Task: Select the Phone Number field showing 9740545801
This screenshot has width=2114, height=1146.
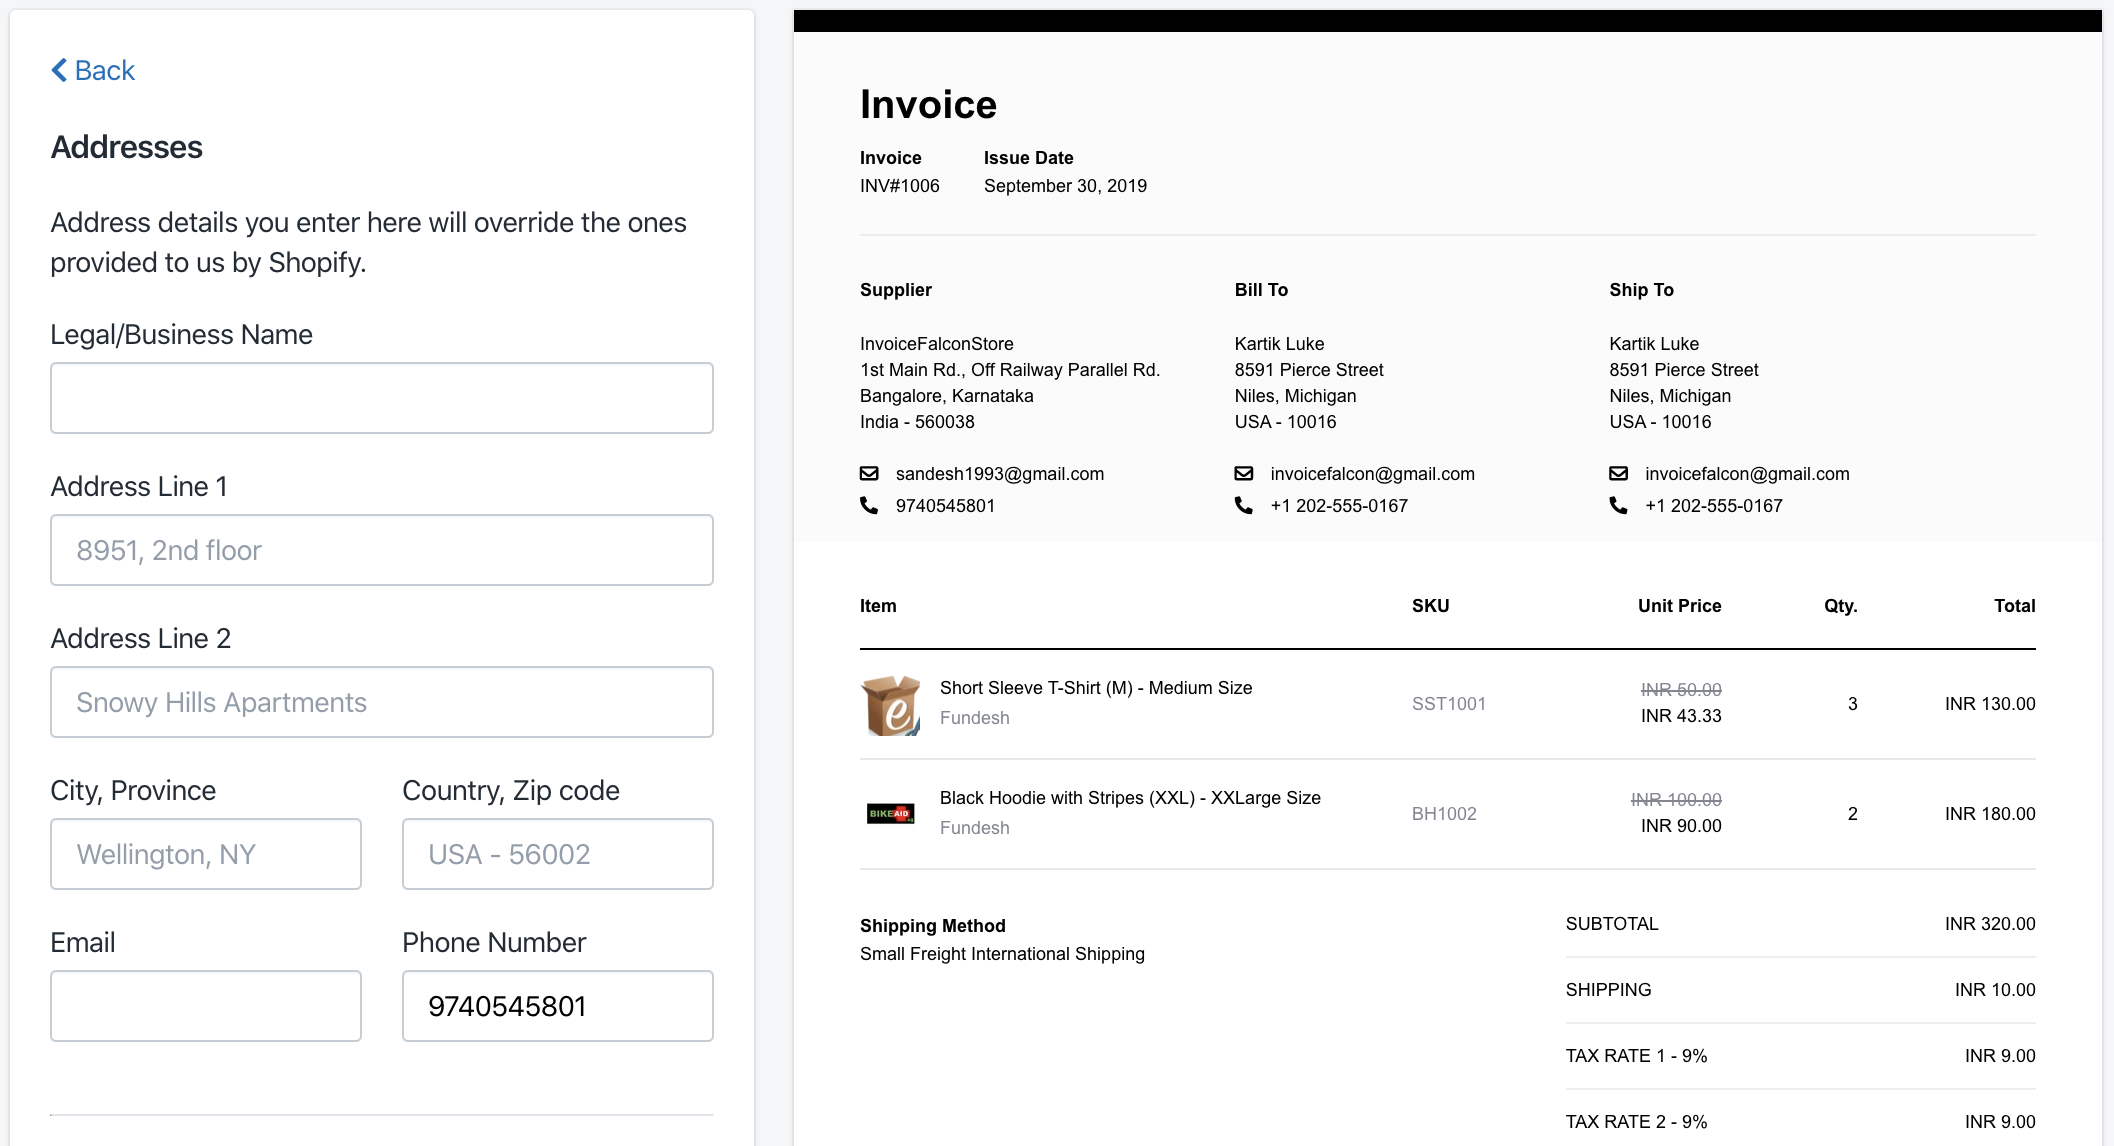Action: [x=557, y=1005]
